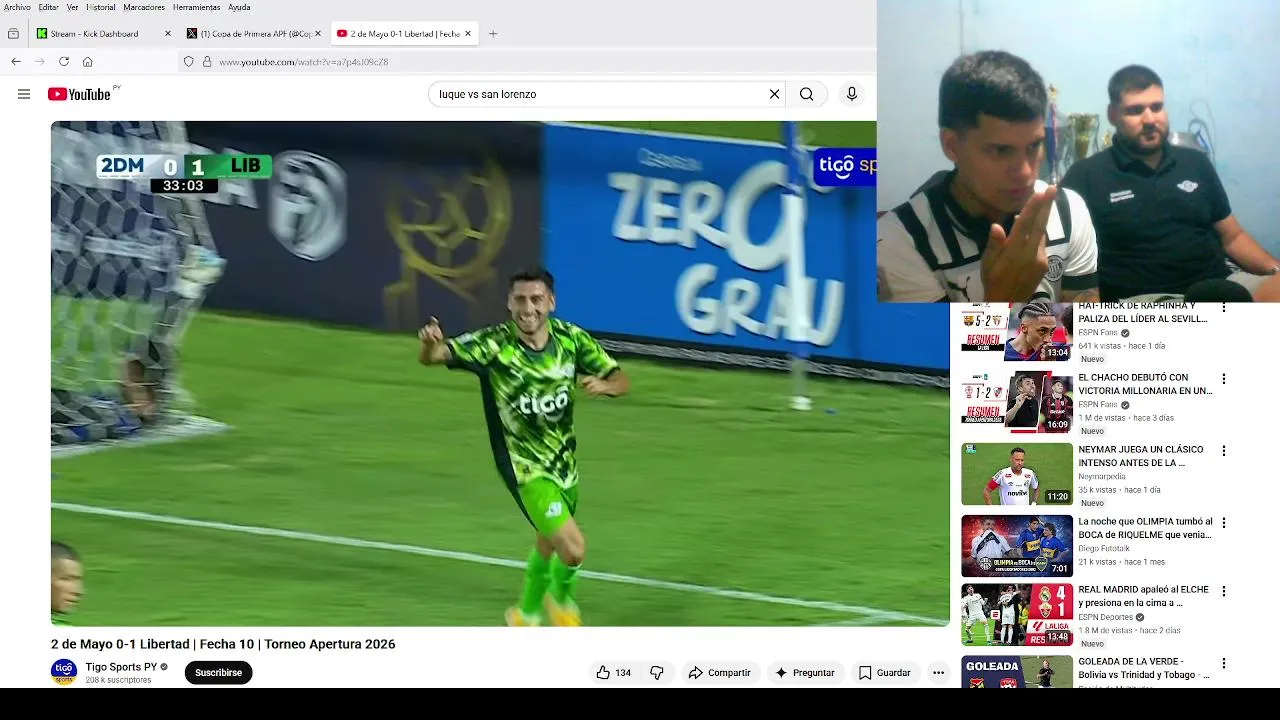The image size is (1280, 720).
Task: Open Tigo Sports PY channel avatar
Action: click(x=64, y=672)
